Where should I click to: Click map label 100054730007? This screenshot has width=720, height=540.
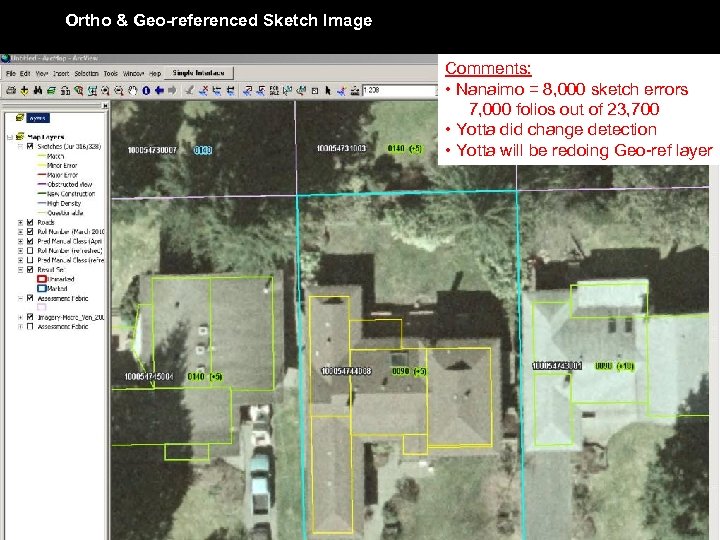[152, 150]
